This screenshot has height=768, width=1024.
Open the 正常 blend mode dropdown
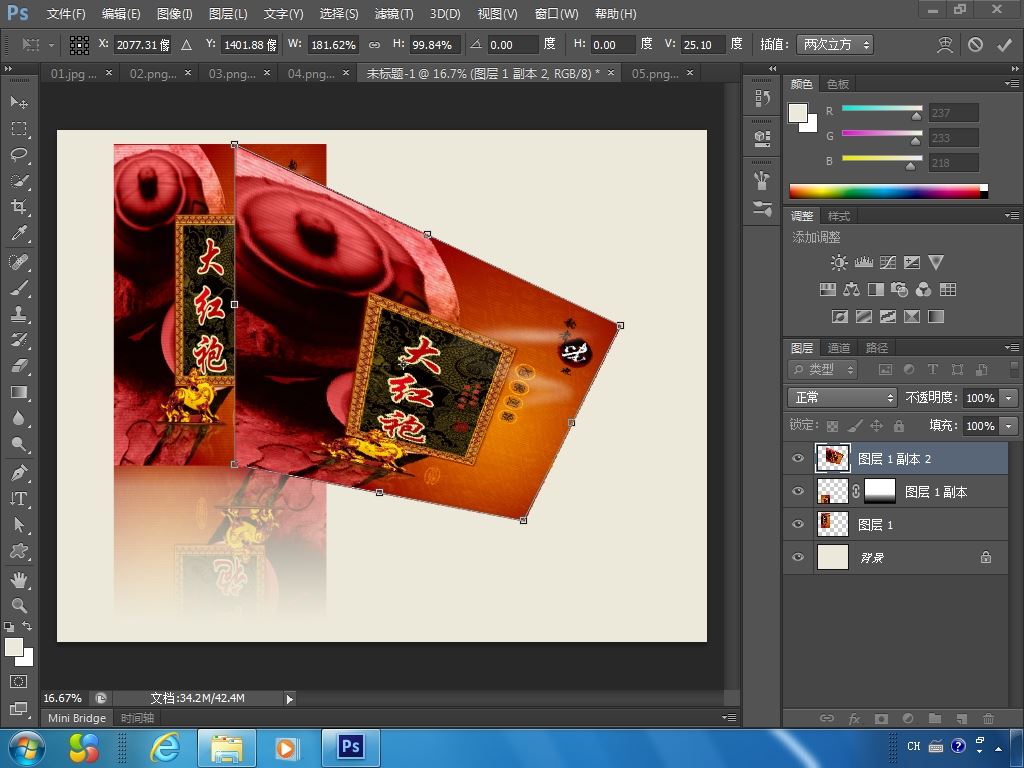[842, 398]
